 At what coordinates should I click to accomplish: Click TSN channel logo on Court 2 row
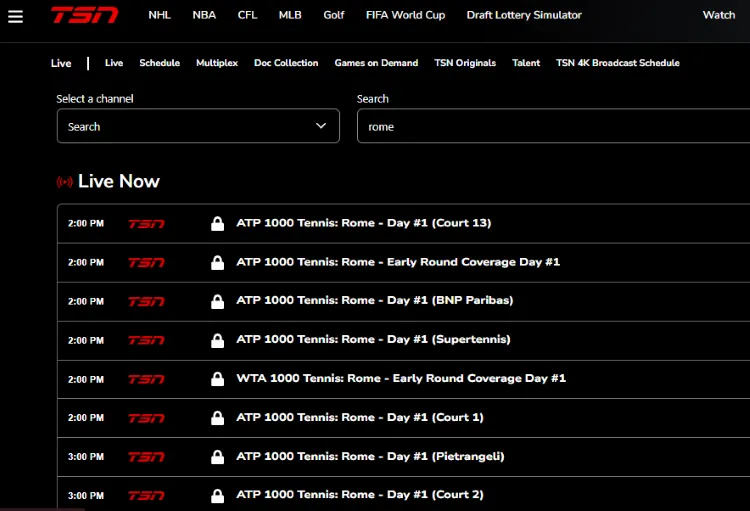tap(146, 496)
